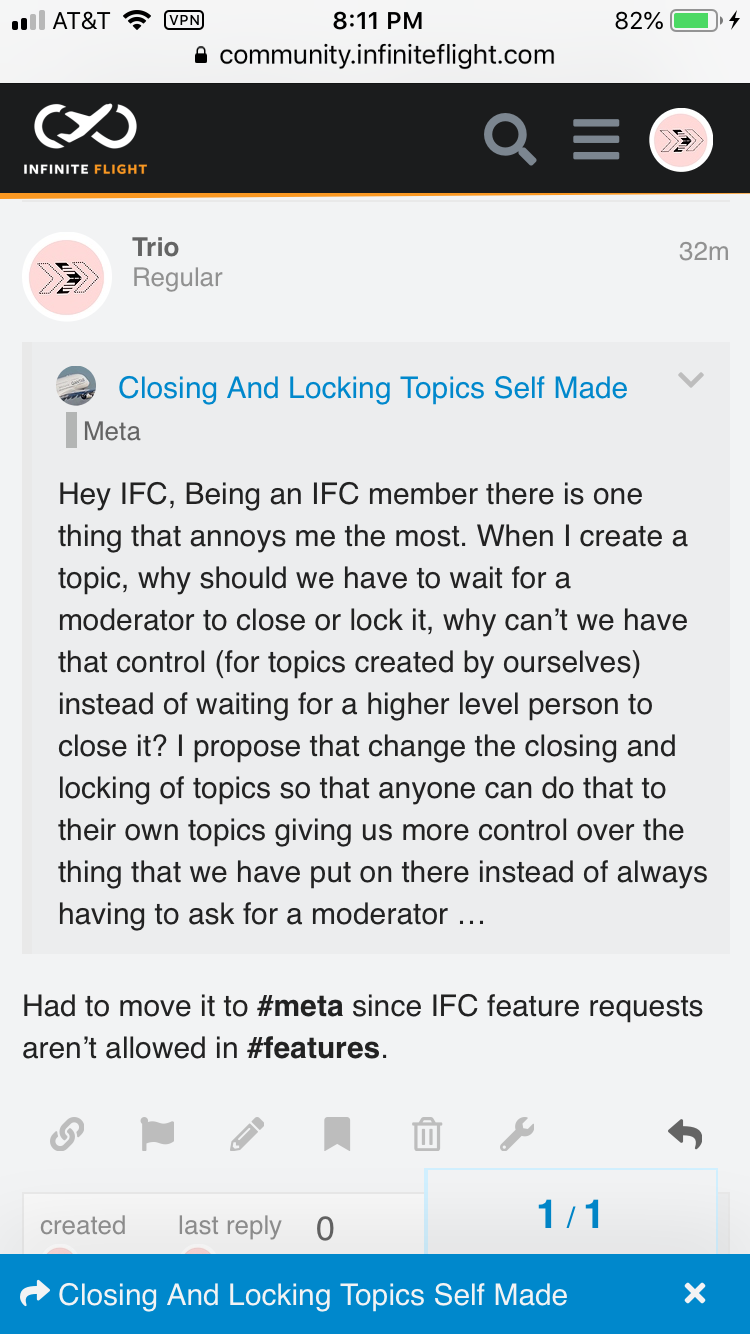Dismiss the blue topic banner
The width and height of the screenshot is (750, 1334).
coord(695,1294)
